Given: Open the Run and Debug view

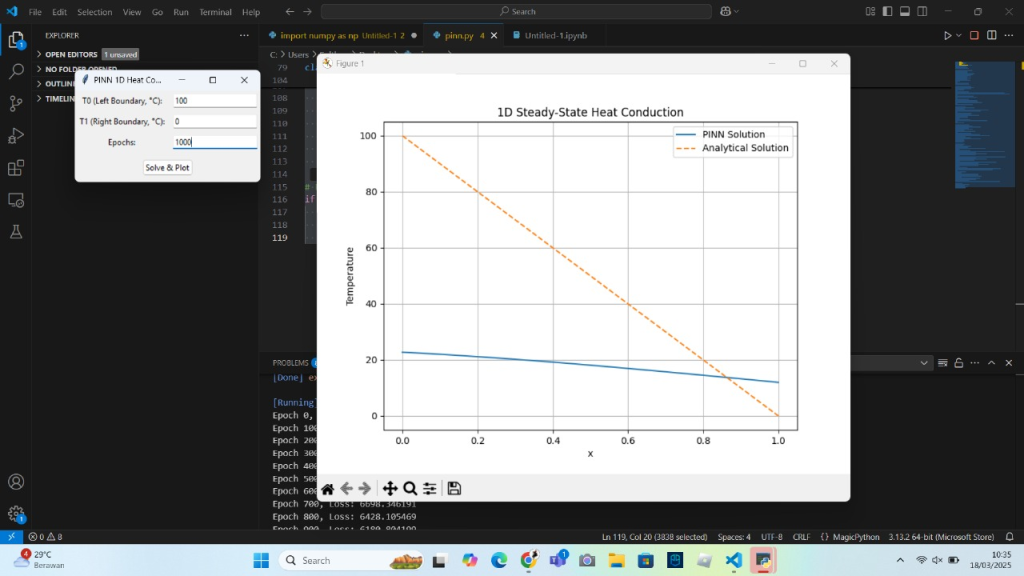Looking at the screenshot, I should coord(16,136).
